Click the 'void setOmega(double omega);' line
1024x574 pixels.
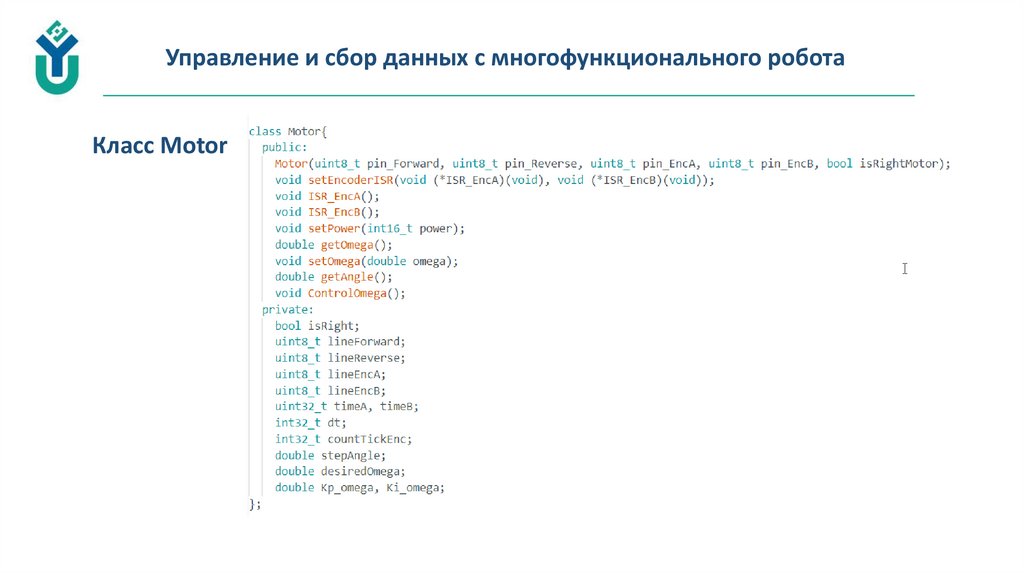click(x=366, y=261)
